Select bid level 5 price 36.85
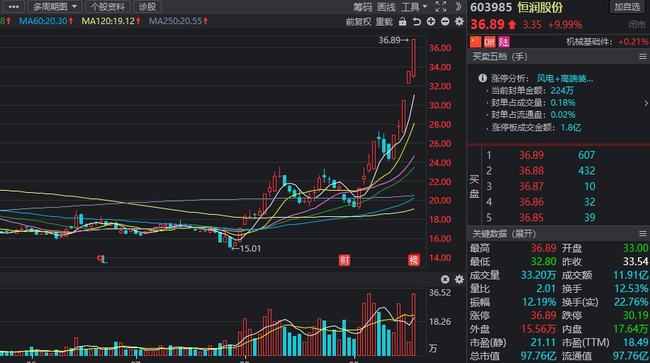The width and height of the screenshot is (650, 363). [x=531, y=218]
